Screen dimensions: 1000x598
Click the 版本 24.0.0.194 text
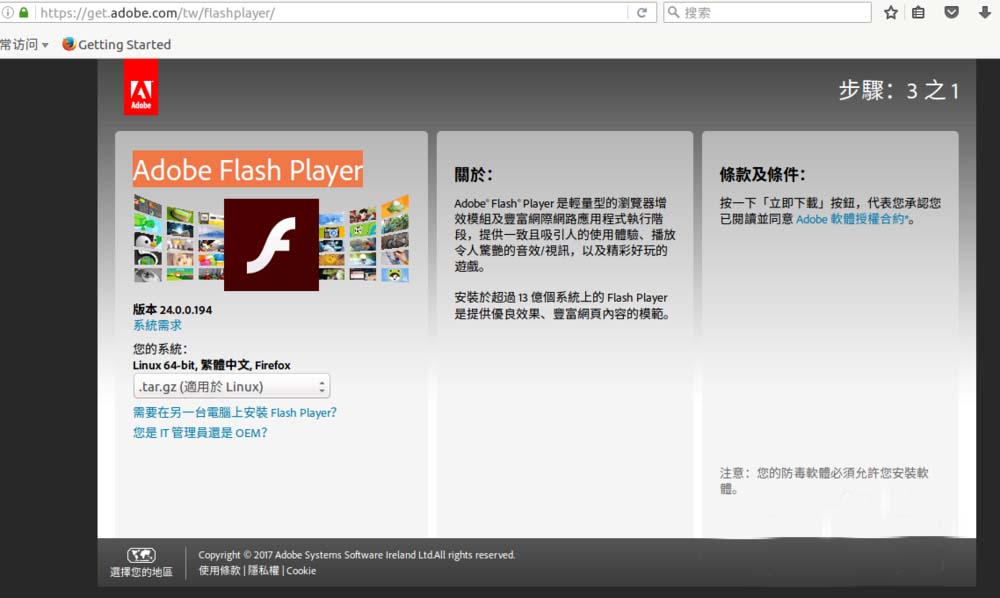[x=172, y=310]
